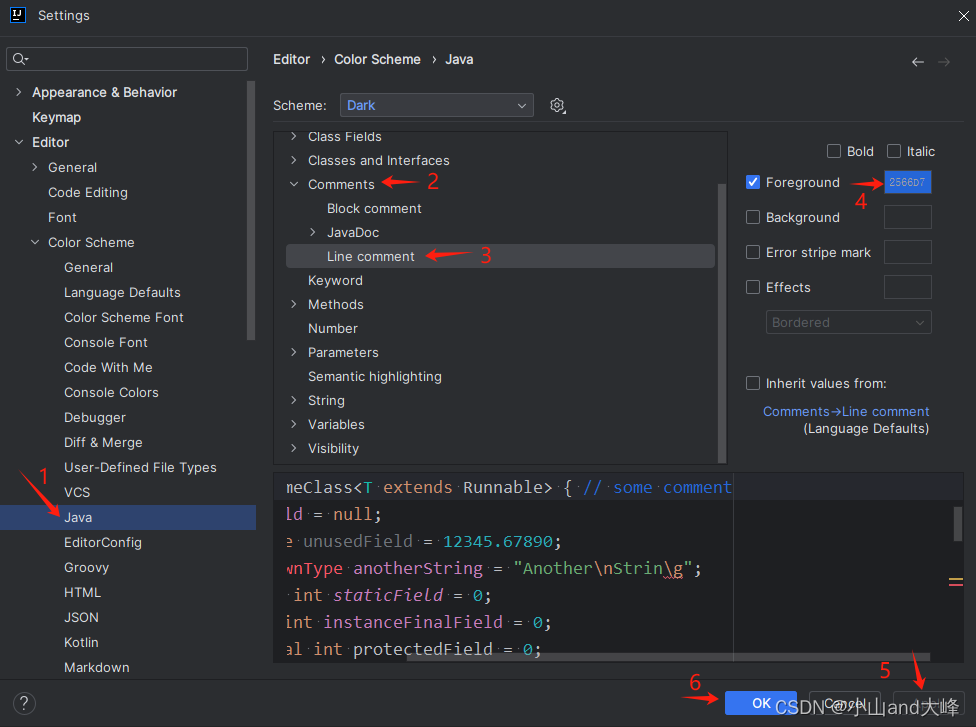976x727 pixels.
Task: Open Console Font settings
Action: [x=106, y=342]
